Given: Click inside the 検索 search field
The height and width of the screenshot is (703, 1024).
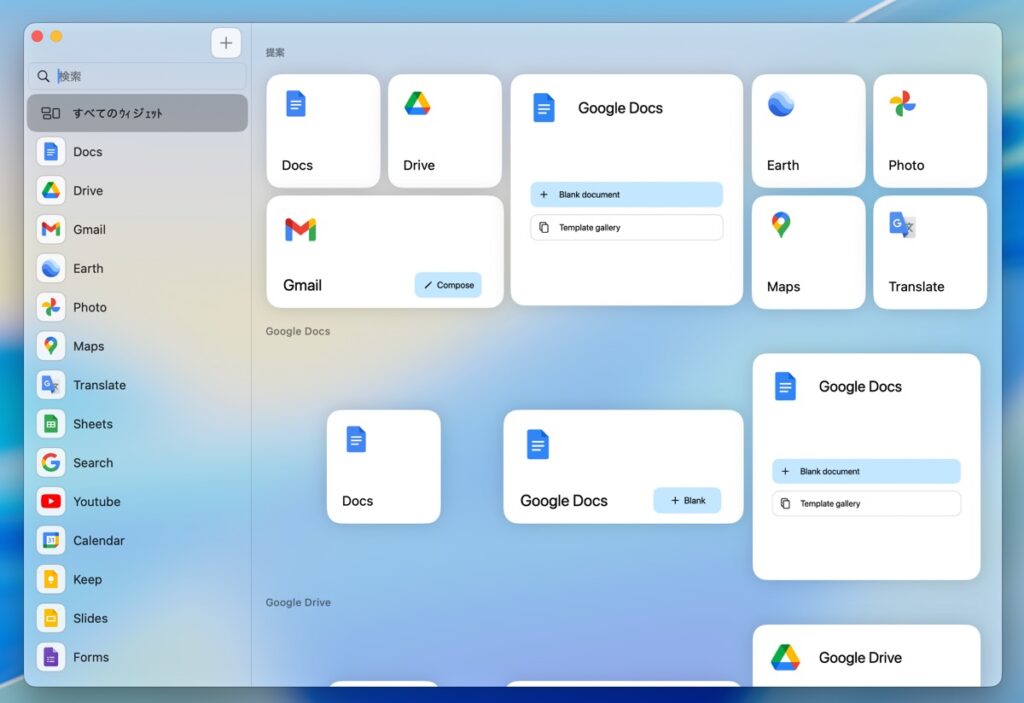Looking at the screenshot, I should point(145,76).
